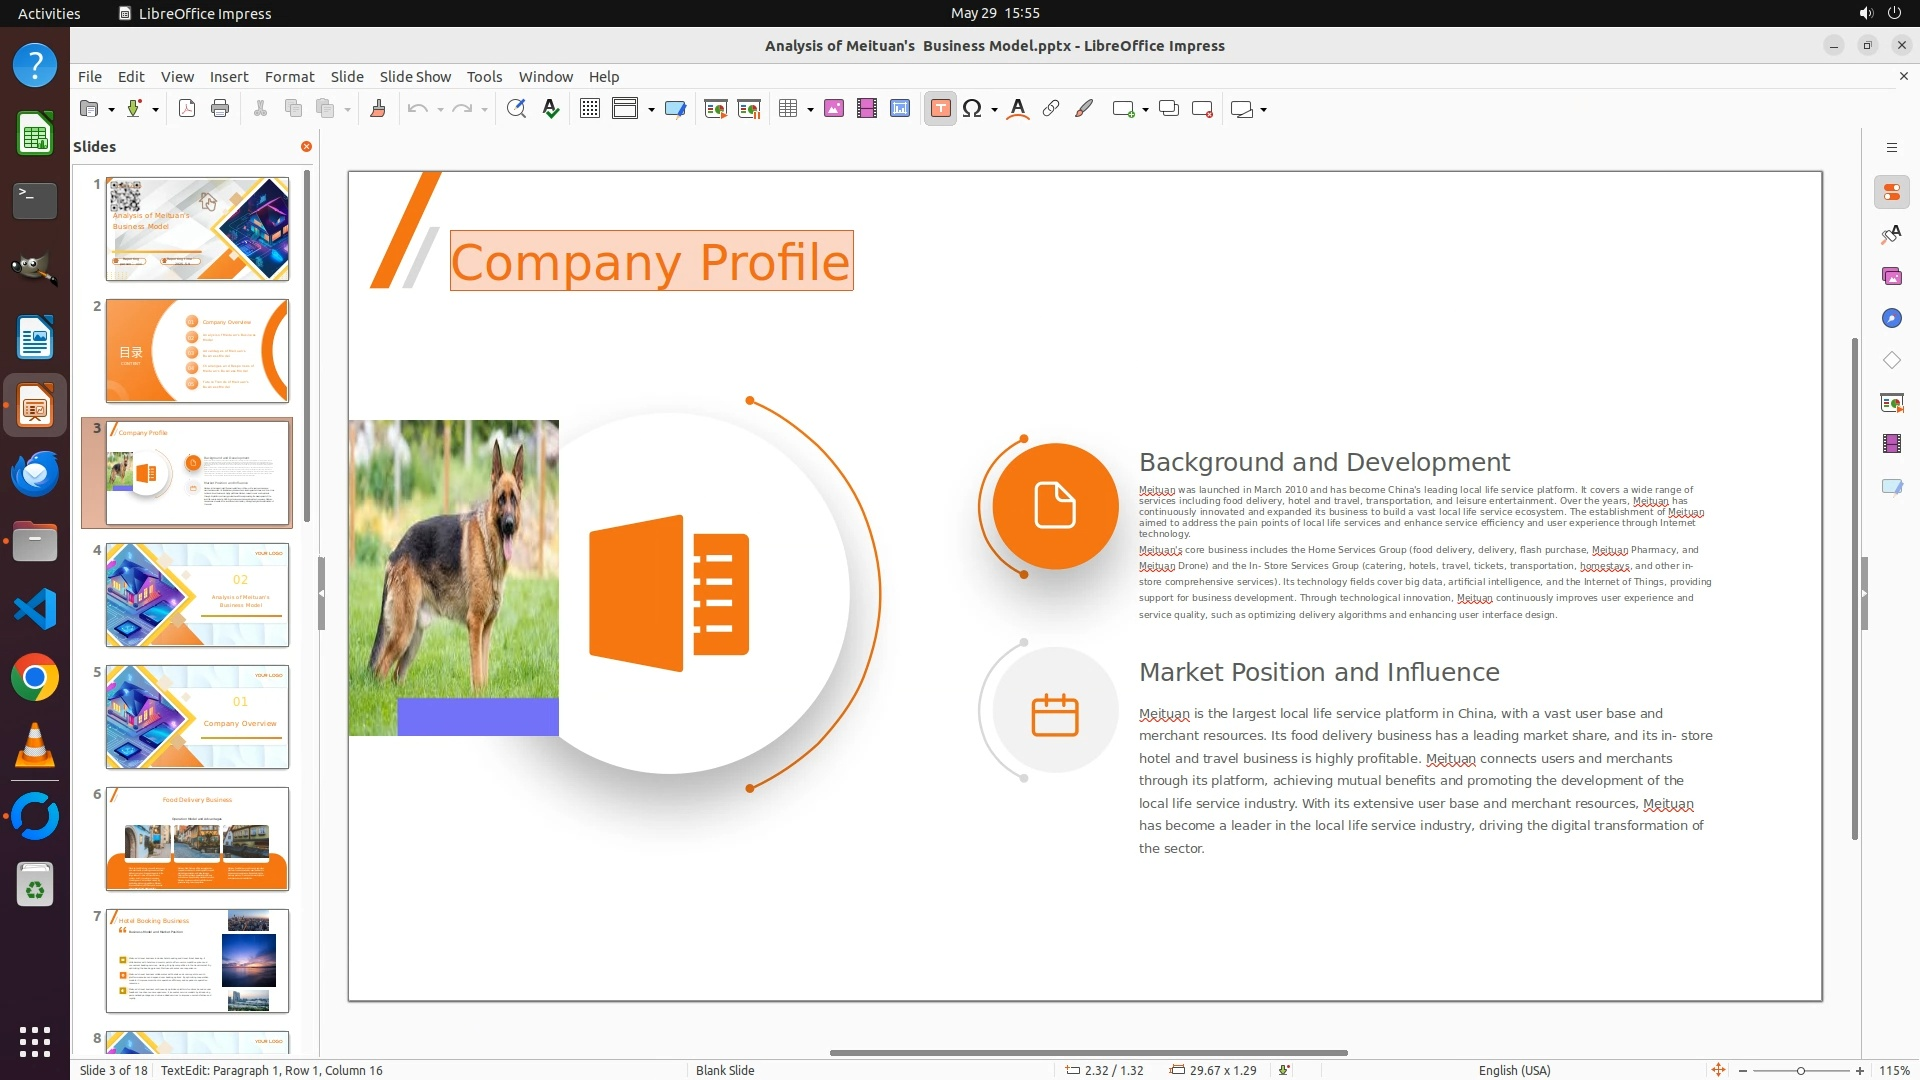Open the New Slide dropdown arrow
Image resolution: width=1920 pixels, height=1080 pixels.
coord(1145,109)
